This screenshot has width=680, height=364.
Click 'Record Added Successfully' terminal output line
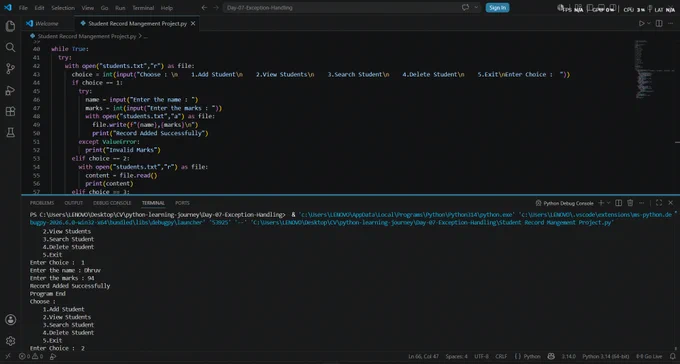click(70, 286)
